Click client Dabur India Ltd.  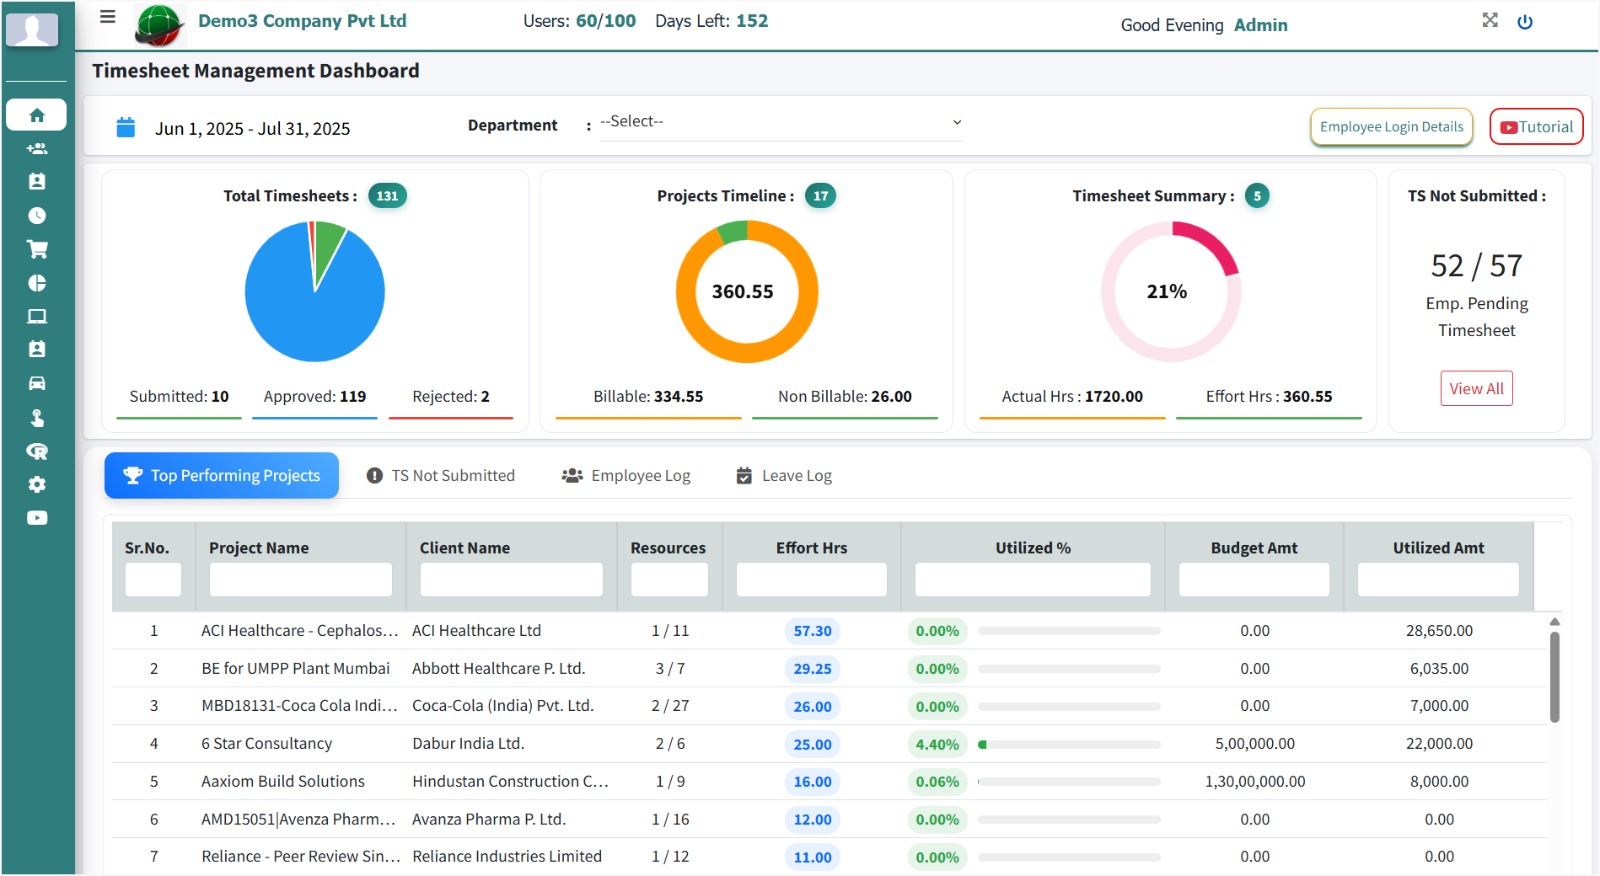tap(468, 744)
